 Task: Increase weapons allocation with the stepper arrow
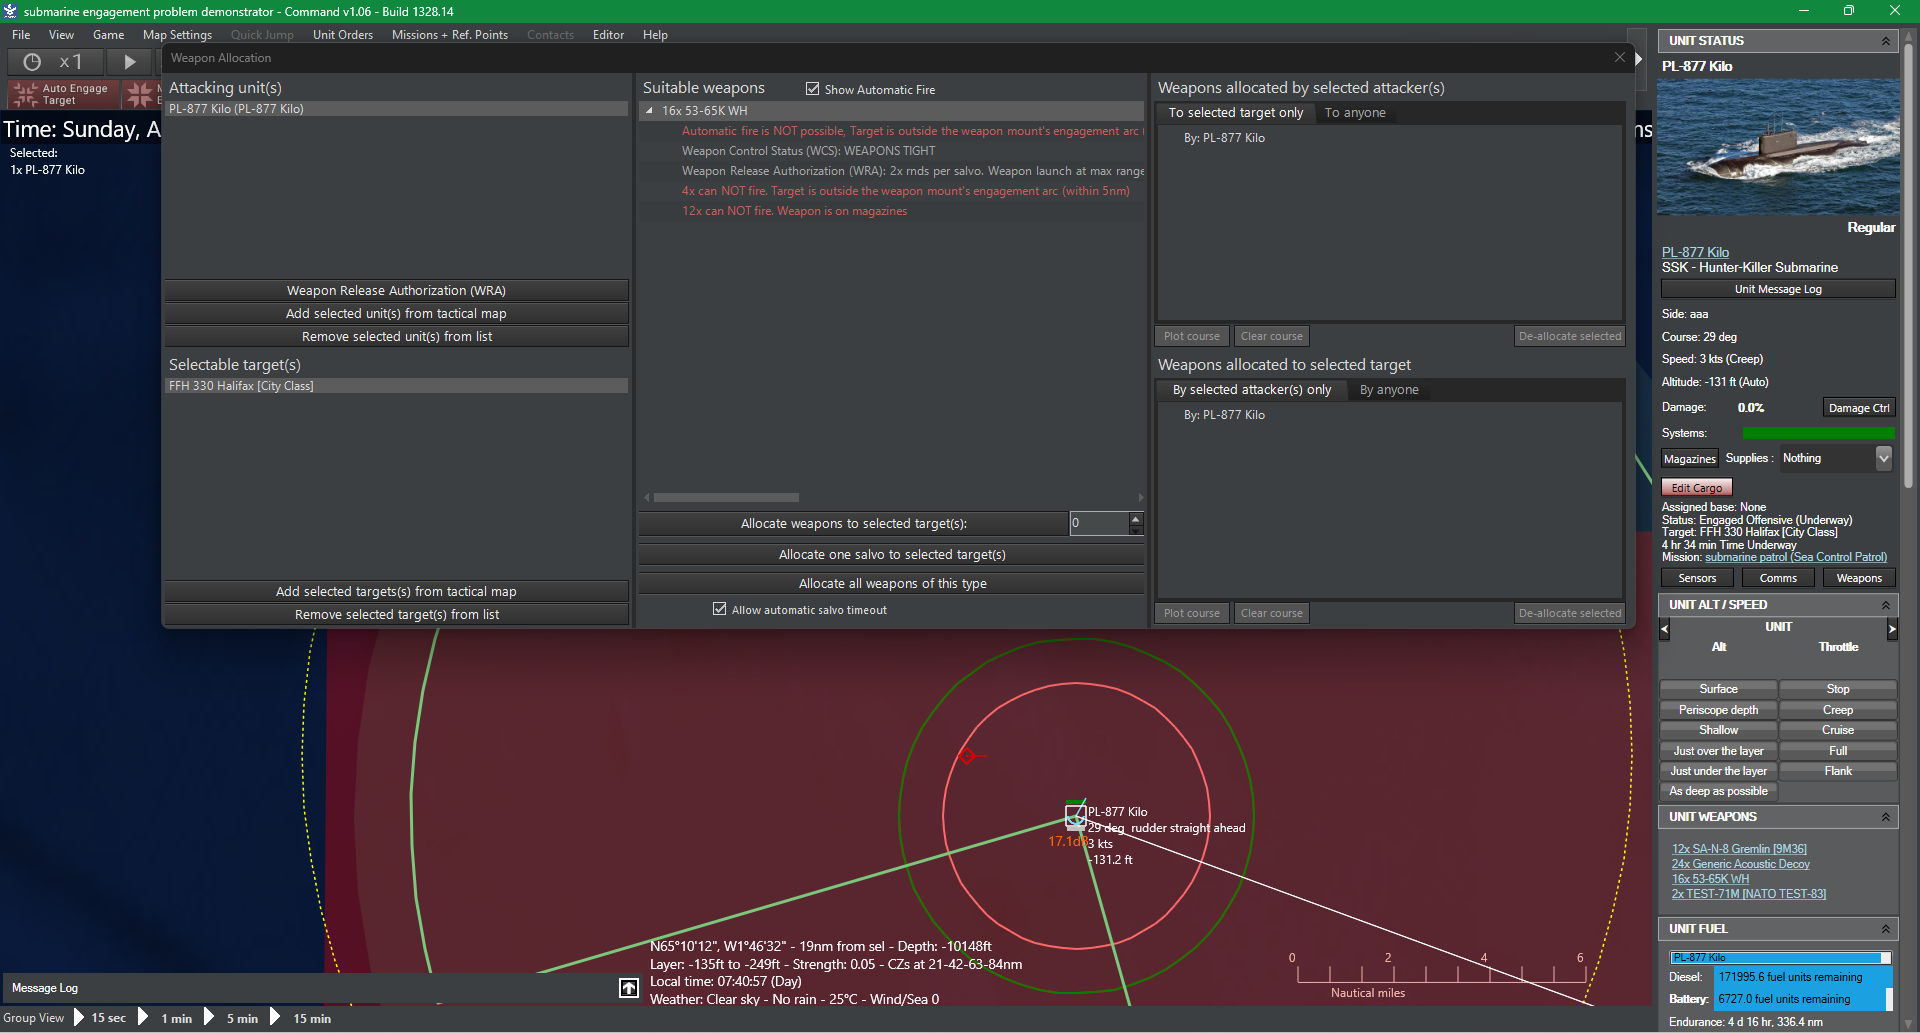pyautogui.click(x=1135, y=518)
